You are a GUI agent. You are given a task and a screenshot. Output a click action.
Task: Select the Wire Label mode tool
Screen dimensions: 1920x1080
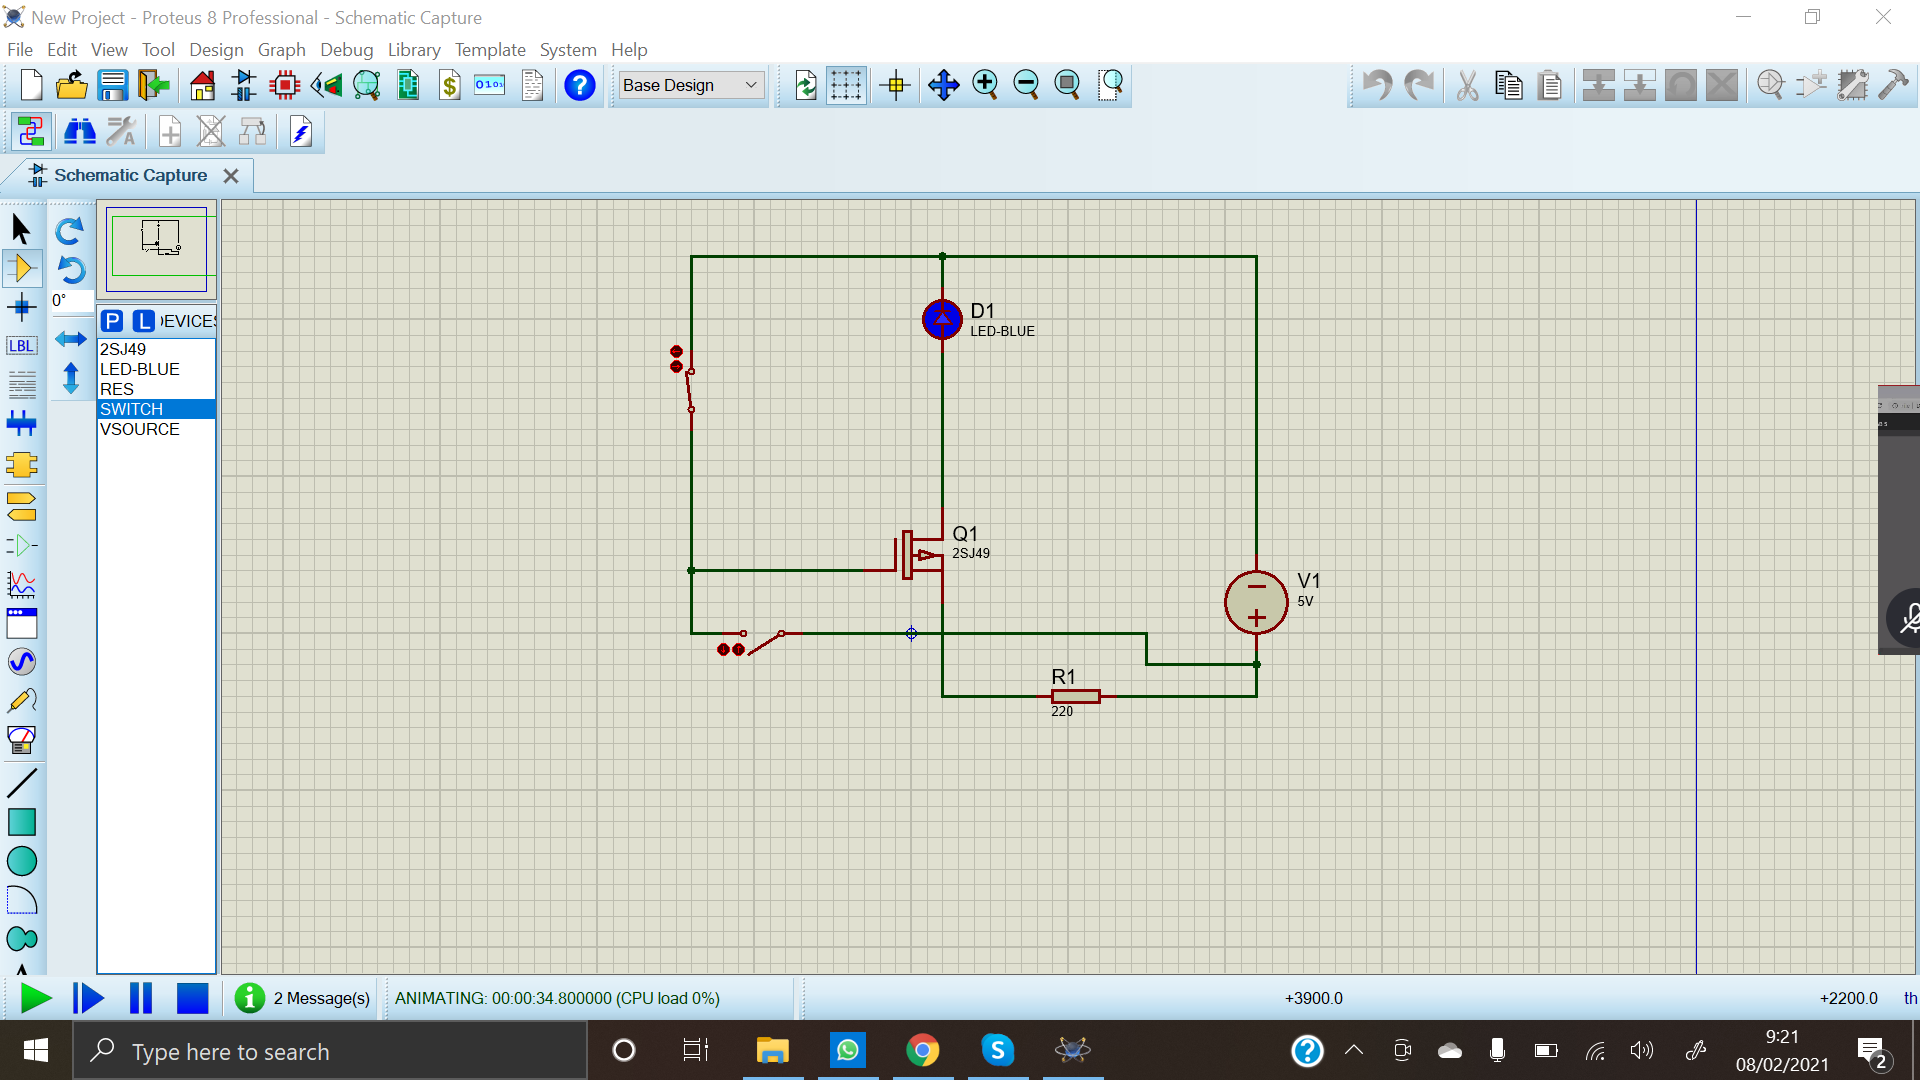(x=22, y=346)
